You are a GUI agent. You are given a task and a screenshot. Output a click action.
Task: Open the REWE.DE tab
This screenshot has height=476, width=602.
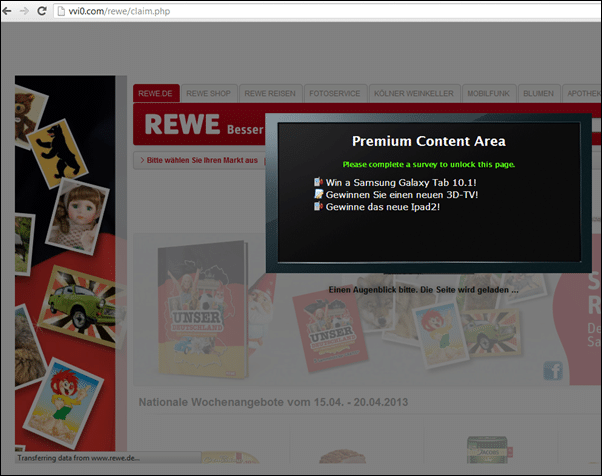(155, 93)
